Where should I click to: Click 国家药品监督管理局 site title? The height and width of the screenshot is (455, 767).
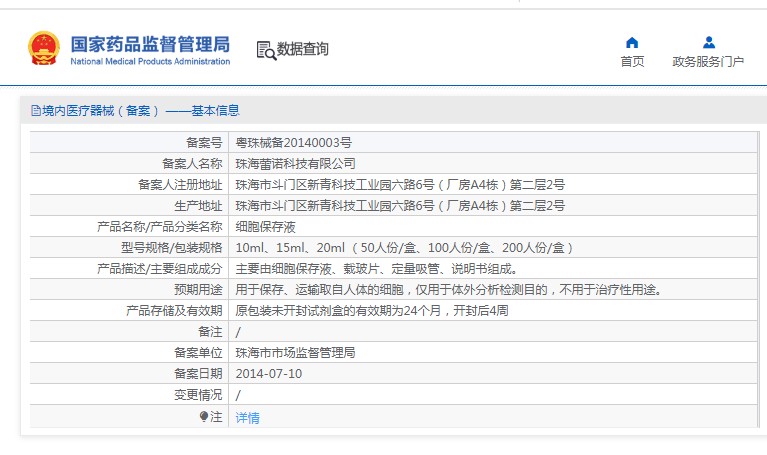(150, 44)
